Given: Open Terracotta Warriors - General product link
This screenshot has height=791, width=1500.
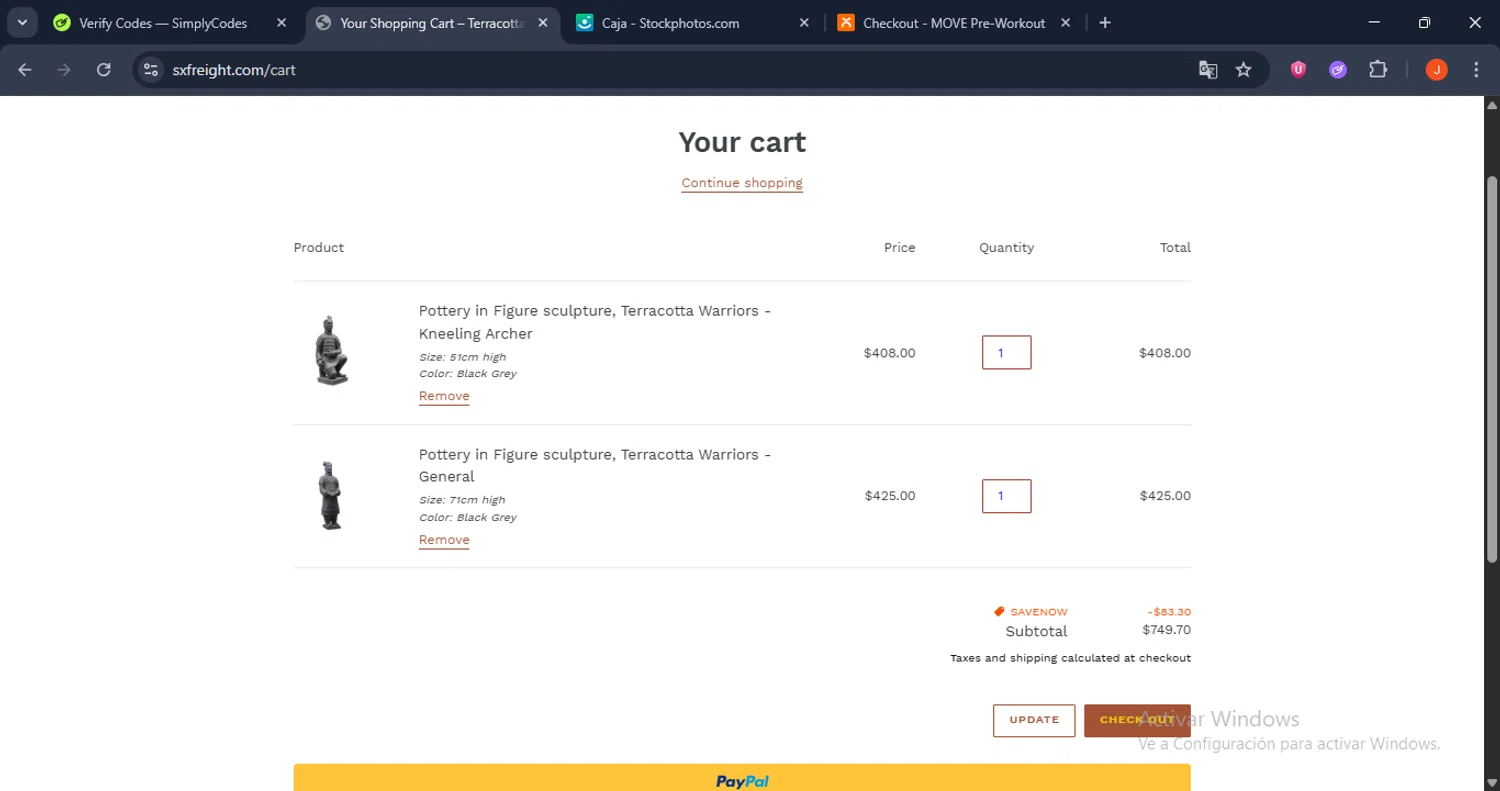Looking at the screenshot, I should point(594,465).
